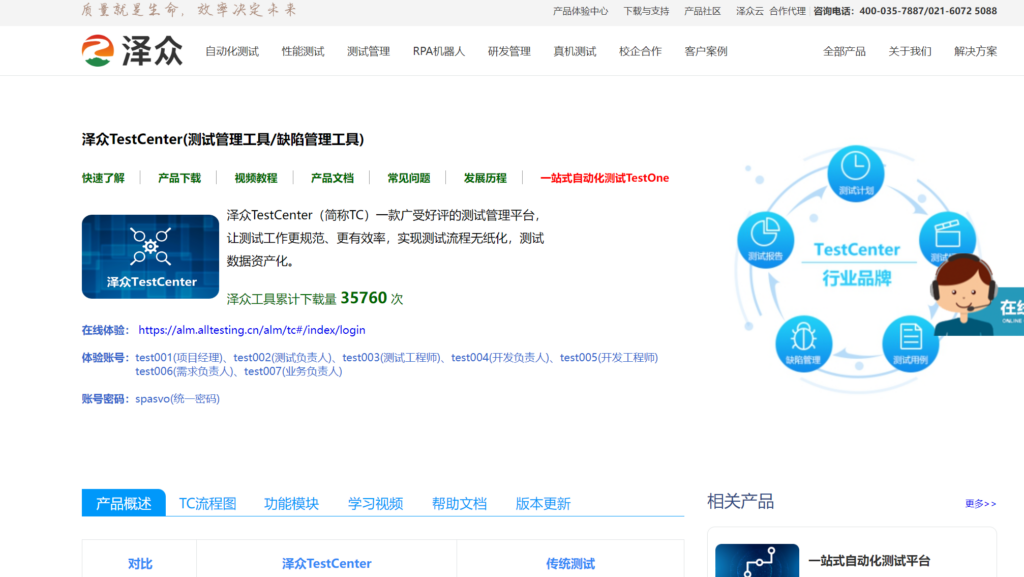Screen dimensions: 1024x577
Task: Open the 校企合作 navigation menu
Action: (640, 51)
